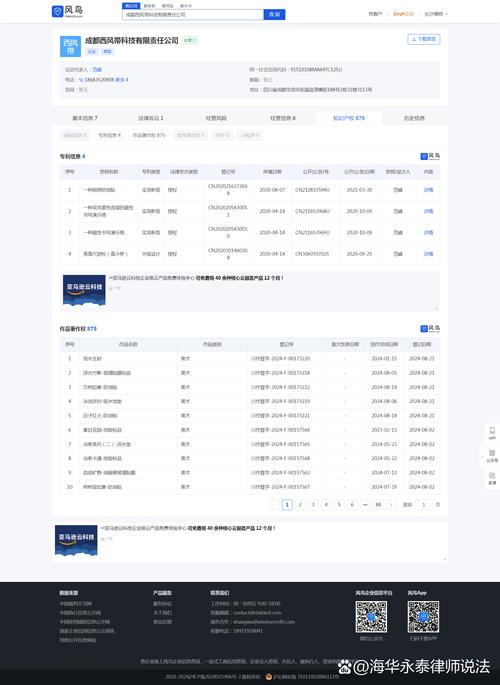Switch to the 经营信息 6 tab
This screenshot has height=685, width=500.
(x=283, y=118)
